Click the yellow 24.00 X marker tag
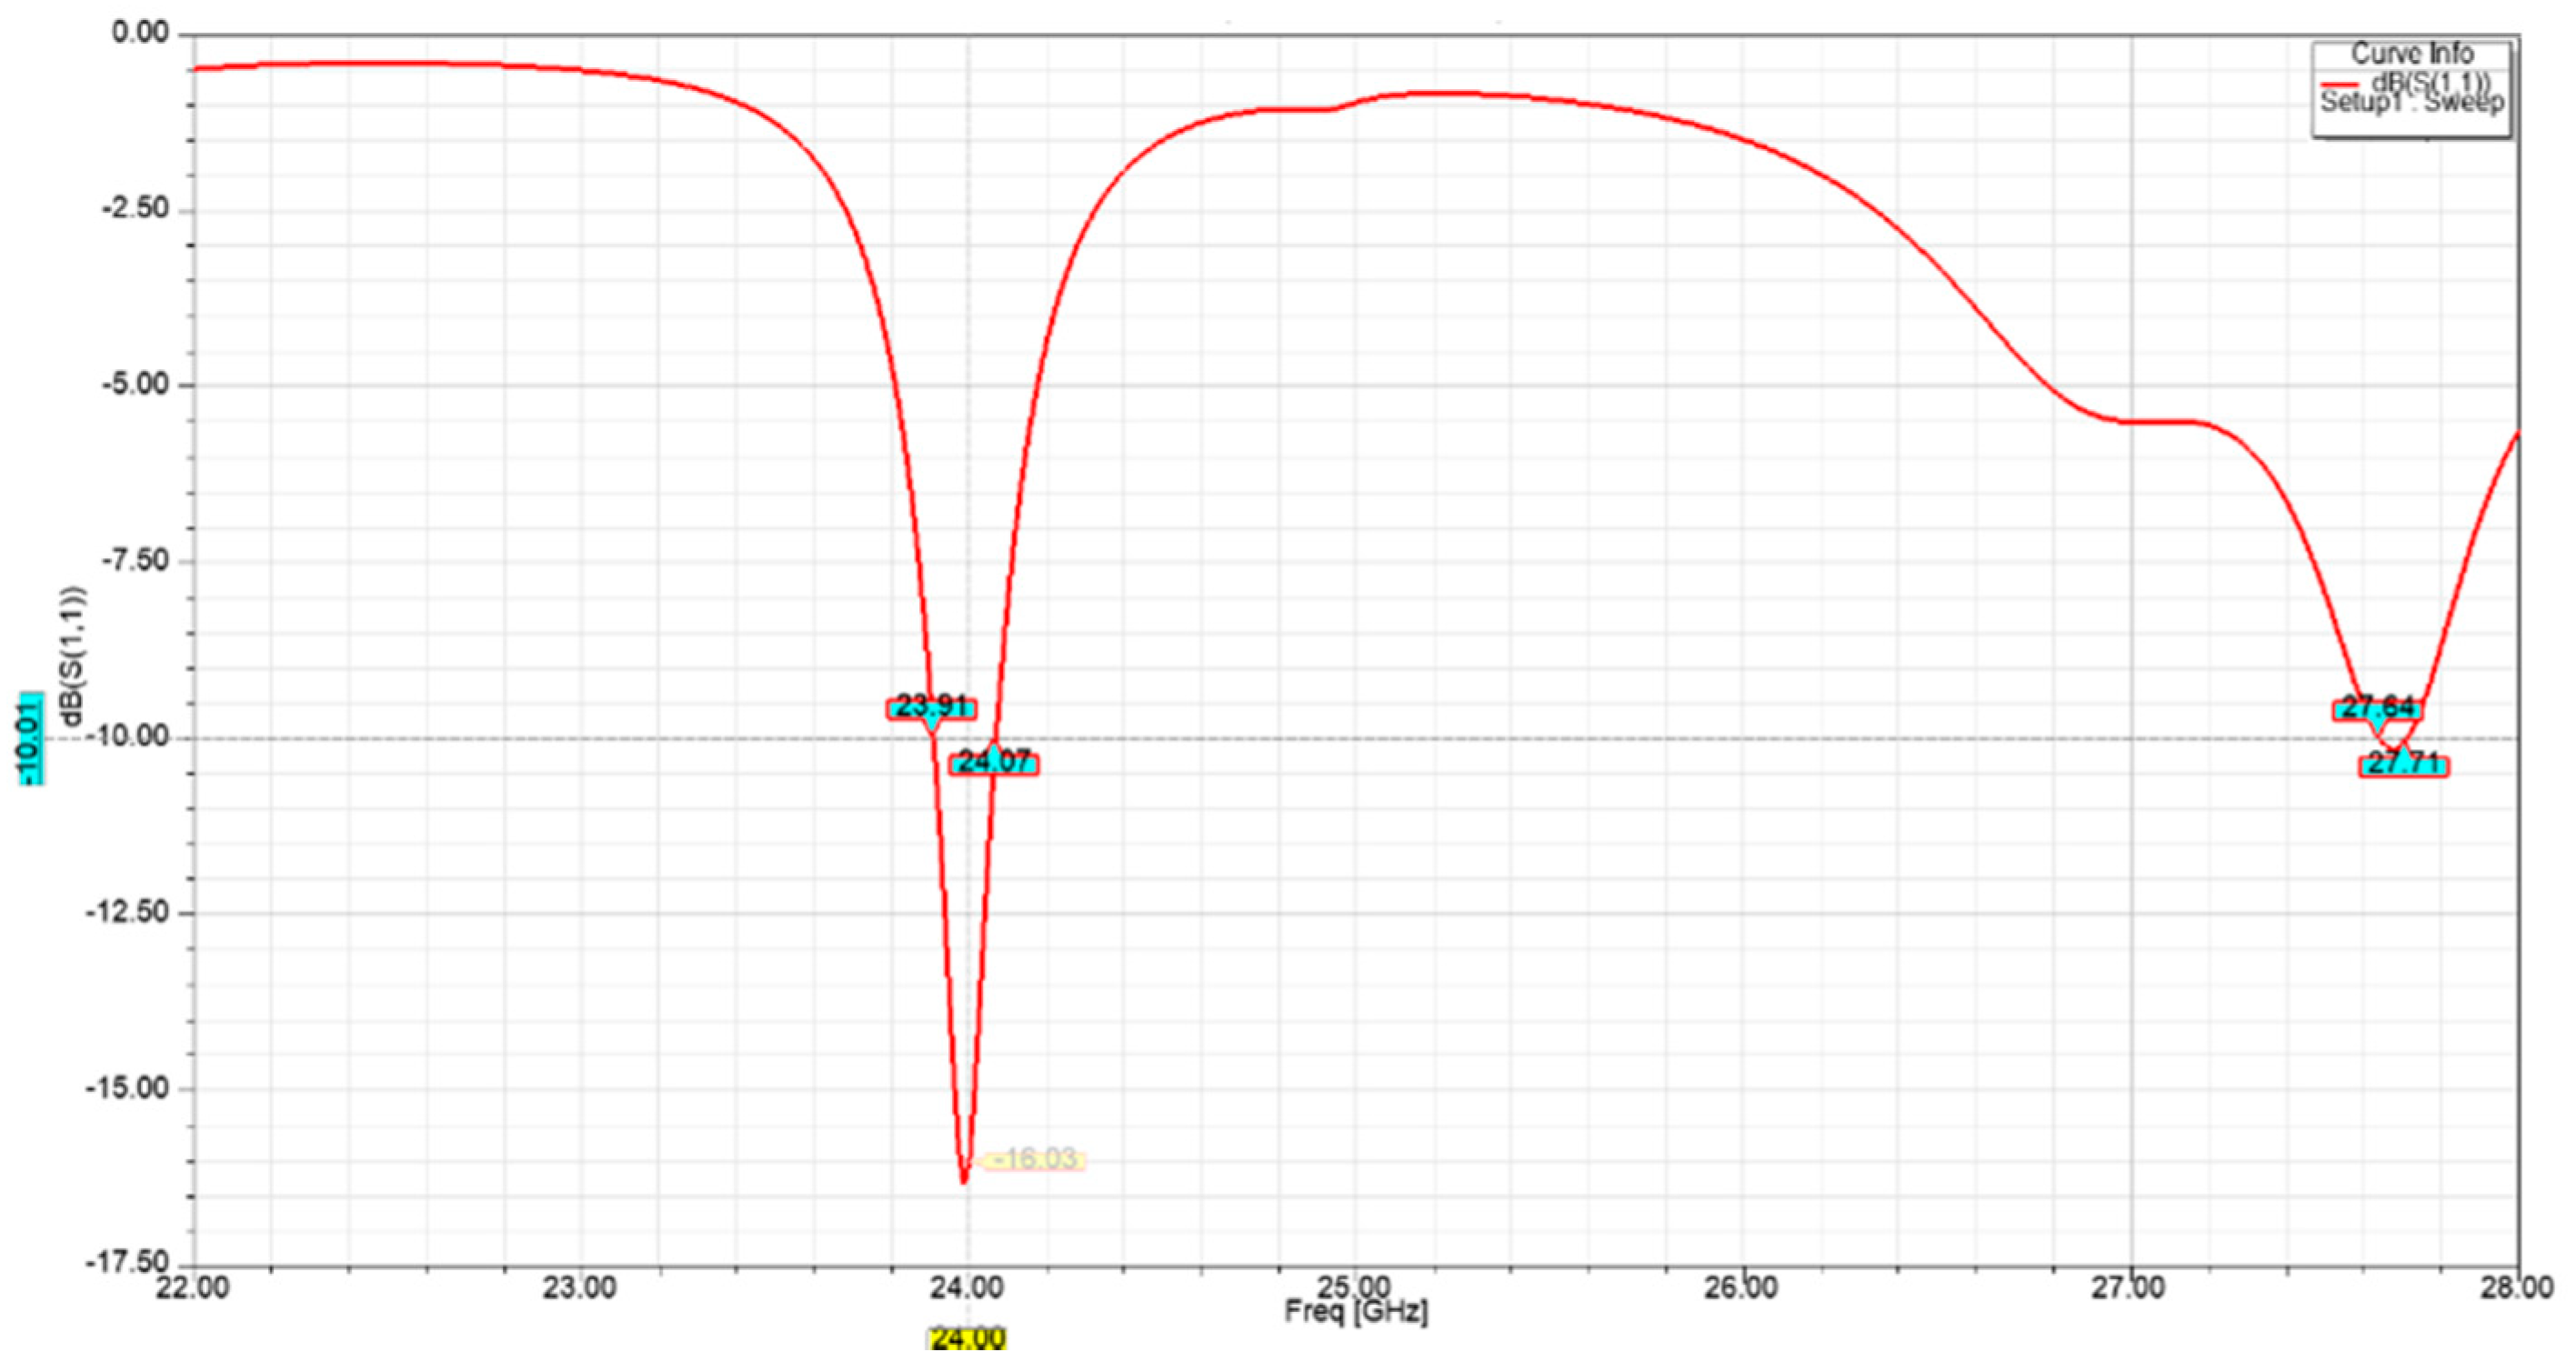Viewport: 2576px width, 1372px height. (967, 1338)
